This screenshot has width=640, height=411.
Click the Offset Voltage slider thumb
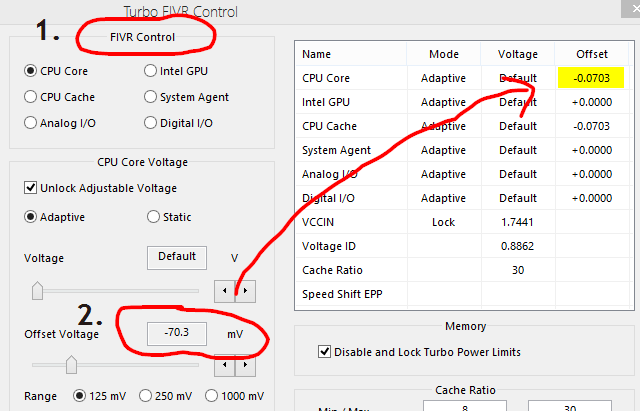pos(71,366)
